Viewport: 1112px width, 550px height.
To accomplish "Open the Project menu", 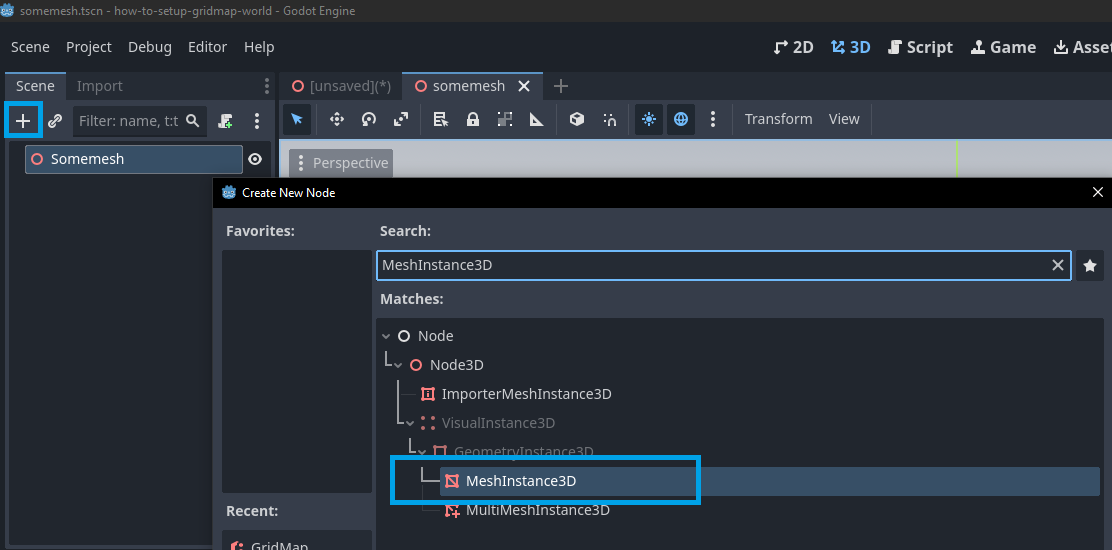I will click(x=89, y=47).
